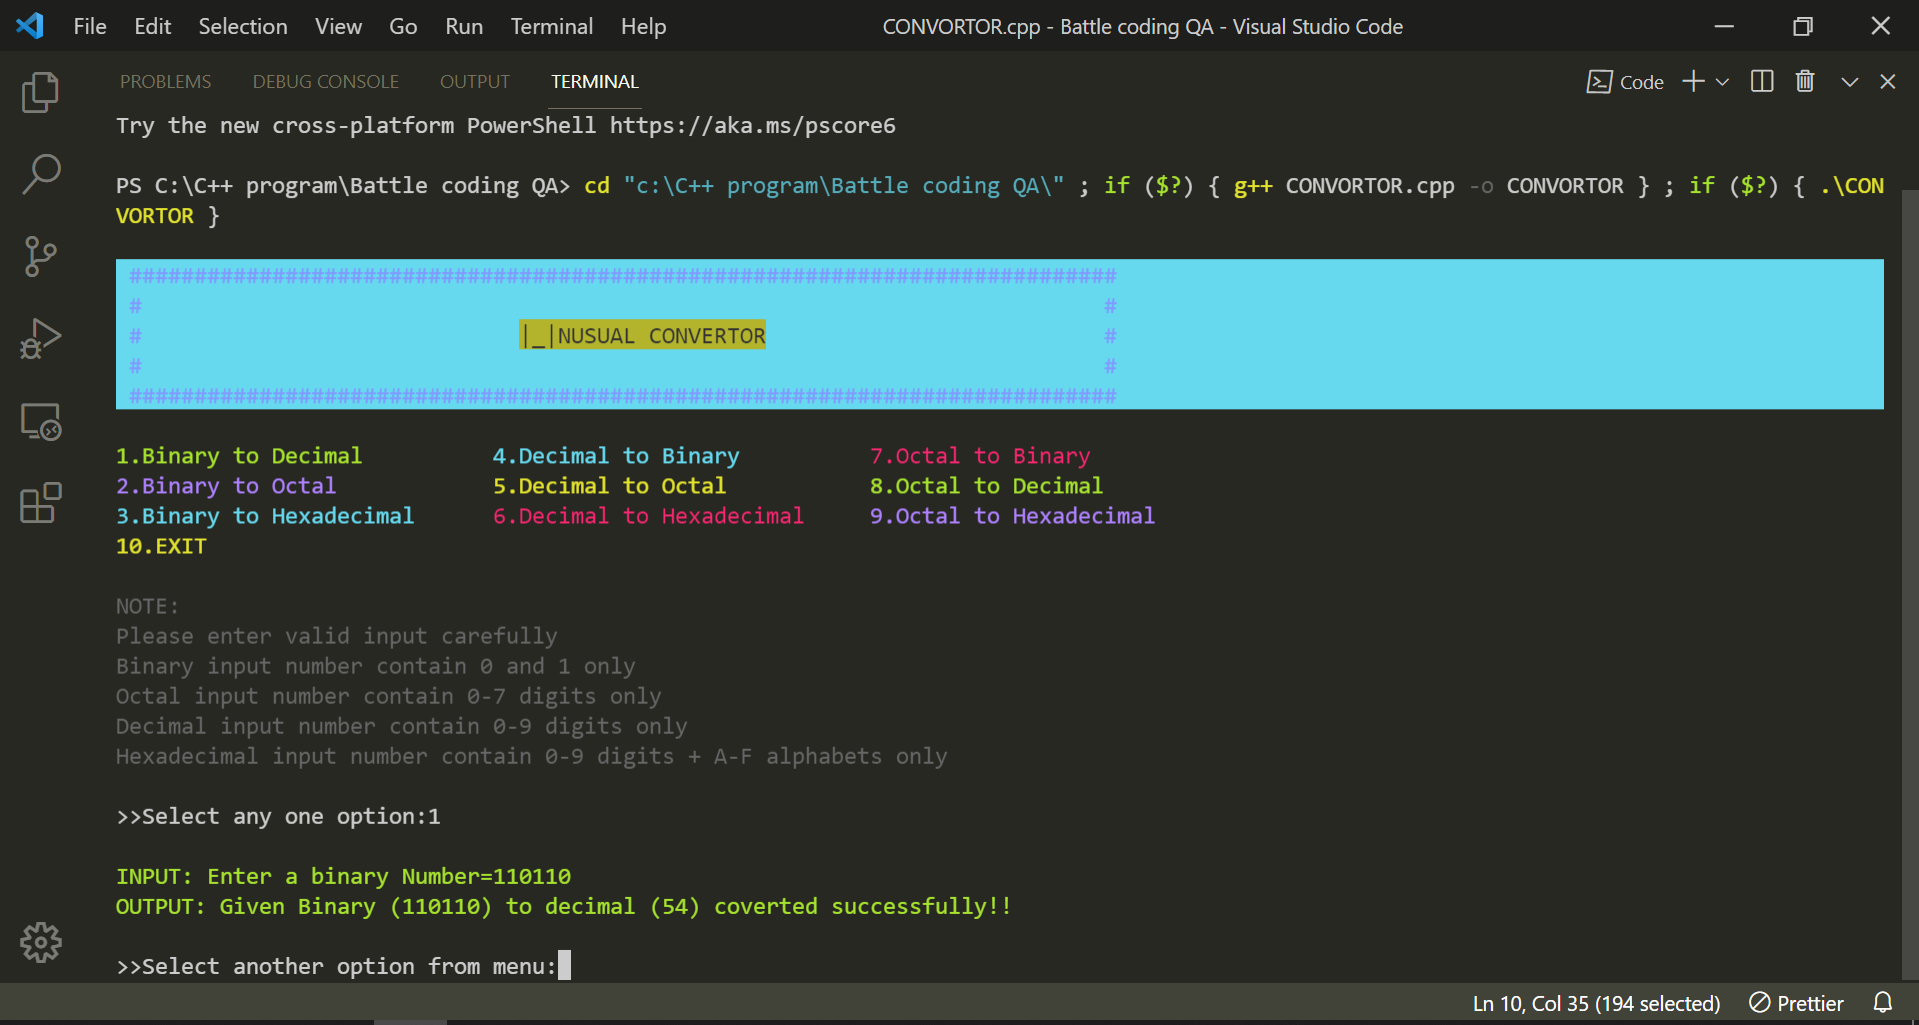The image size is (1919, 1025).
Task: Open the Run and Debug sidebar icon
Action: coord(40,338)
